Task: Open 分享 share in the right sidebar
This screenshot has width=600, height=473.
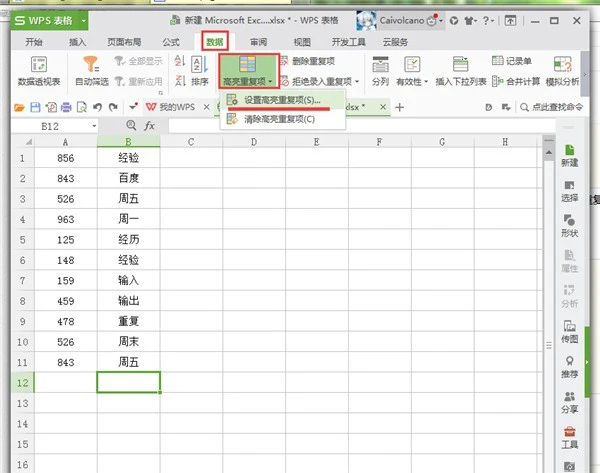Action: coord(569,402)
